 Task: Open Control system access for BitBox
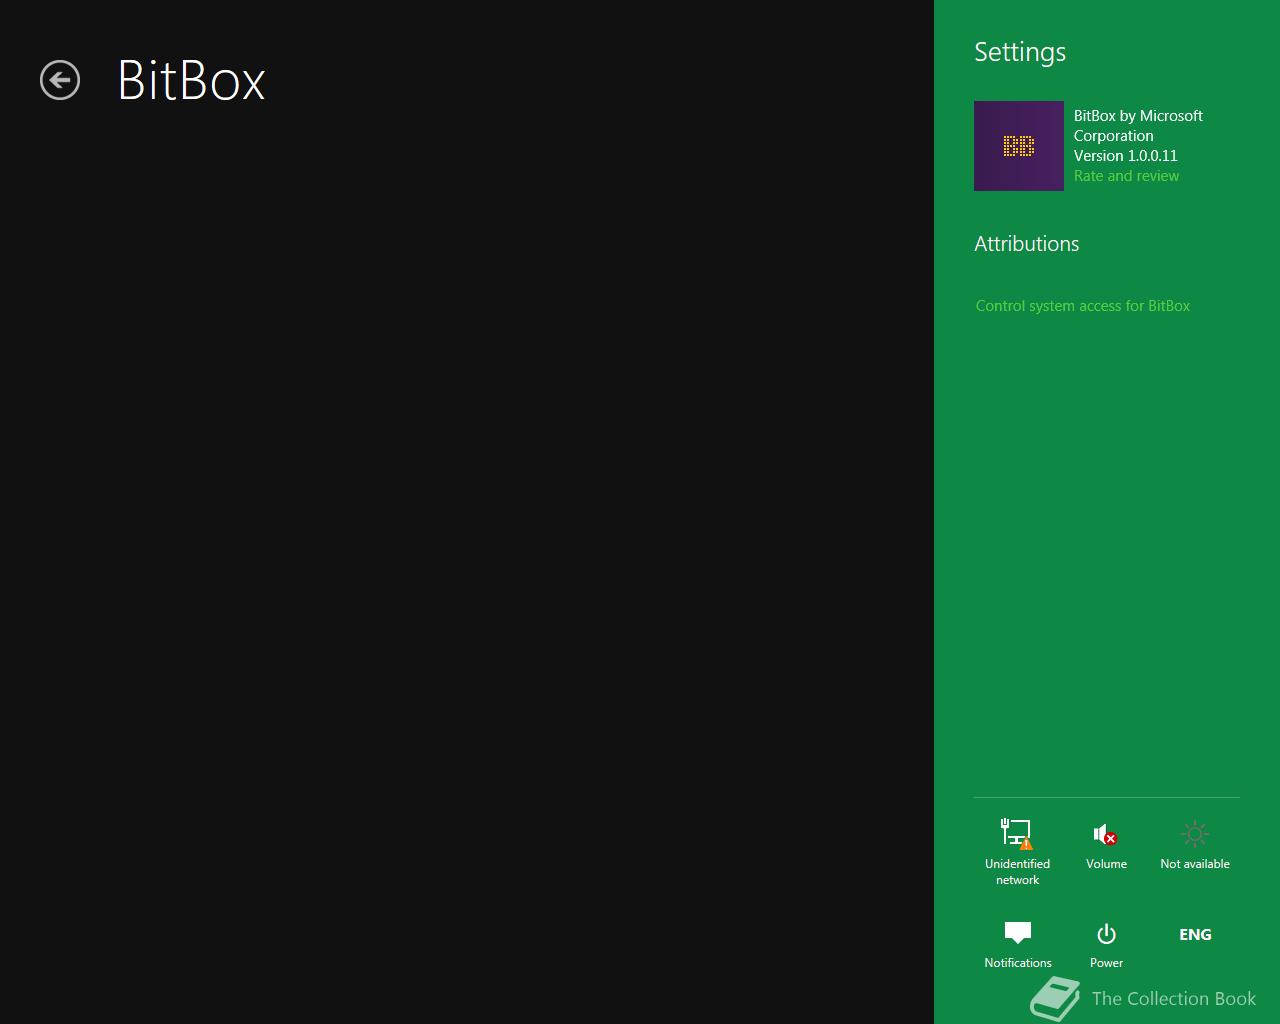1083,306
